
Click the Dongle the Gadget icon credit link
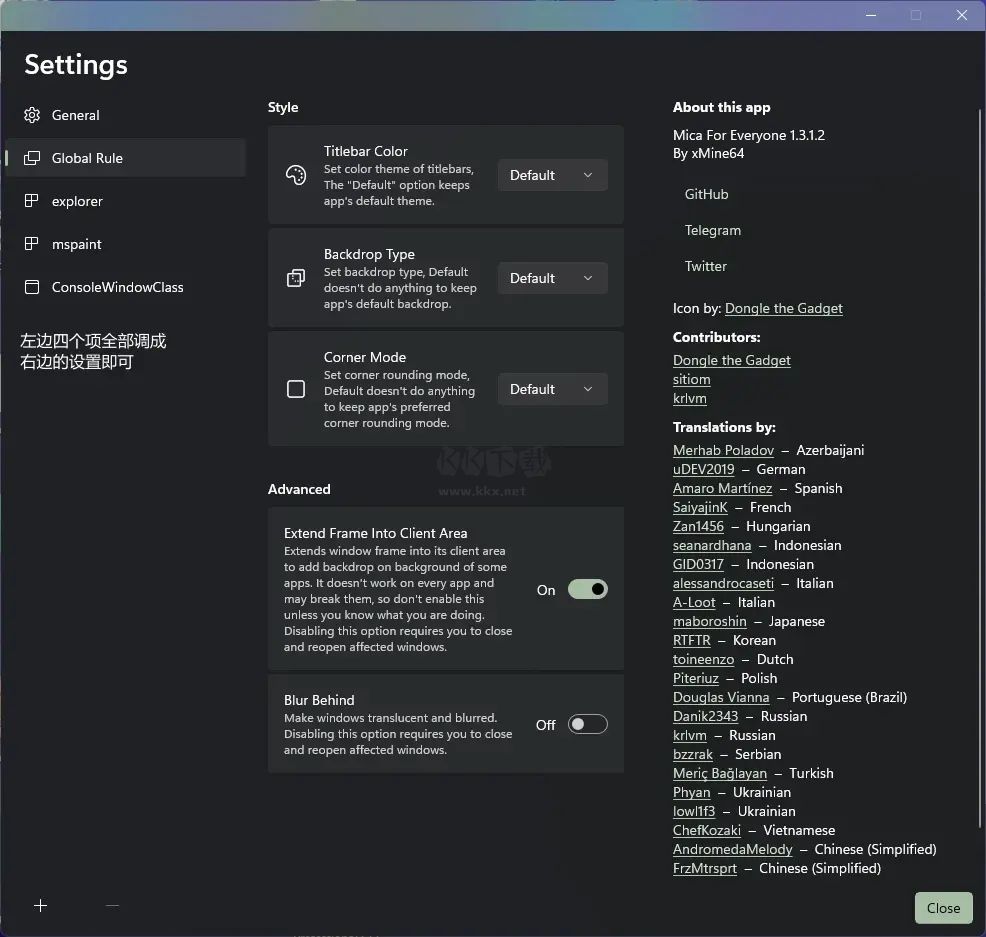click(x=783, y=309)
